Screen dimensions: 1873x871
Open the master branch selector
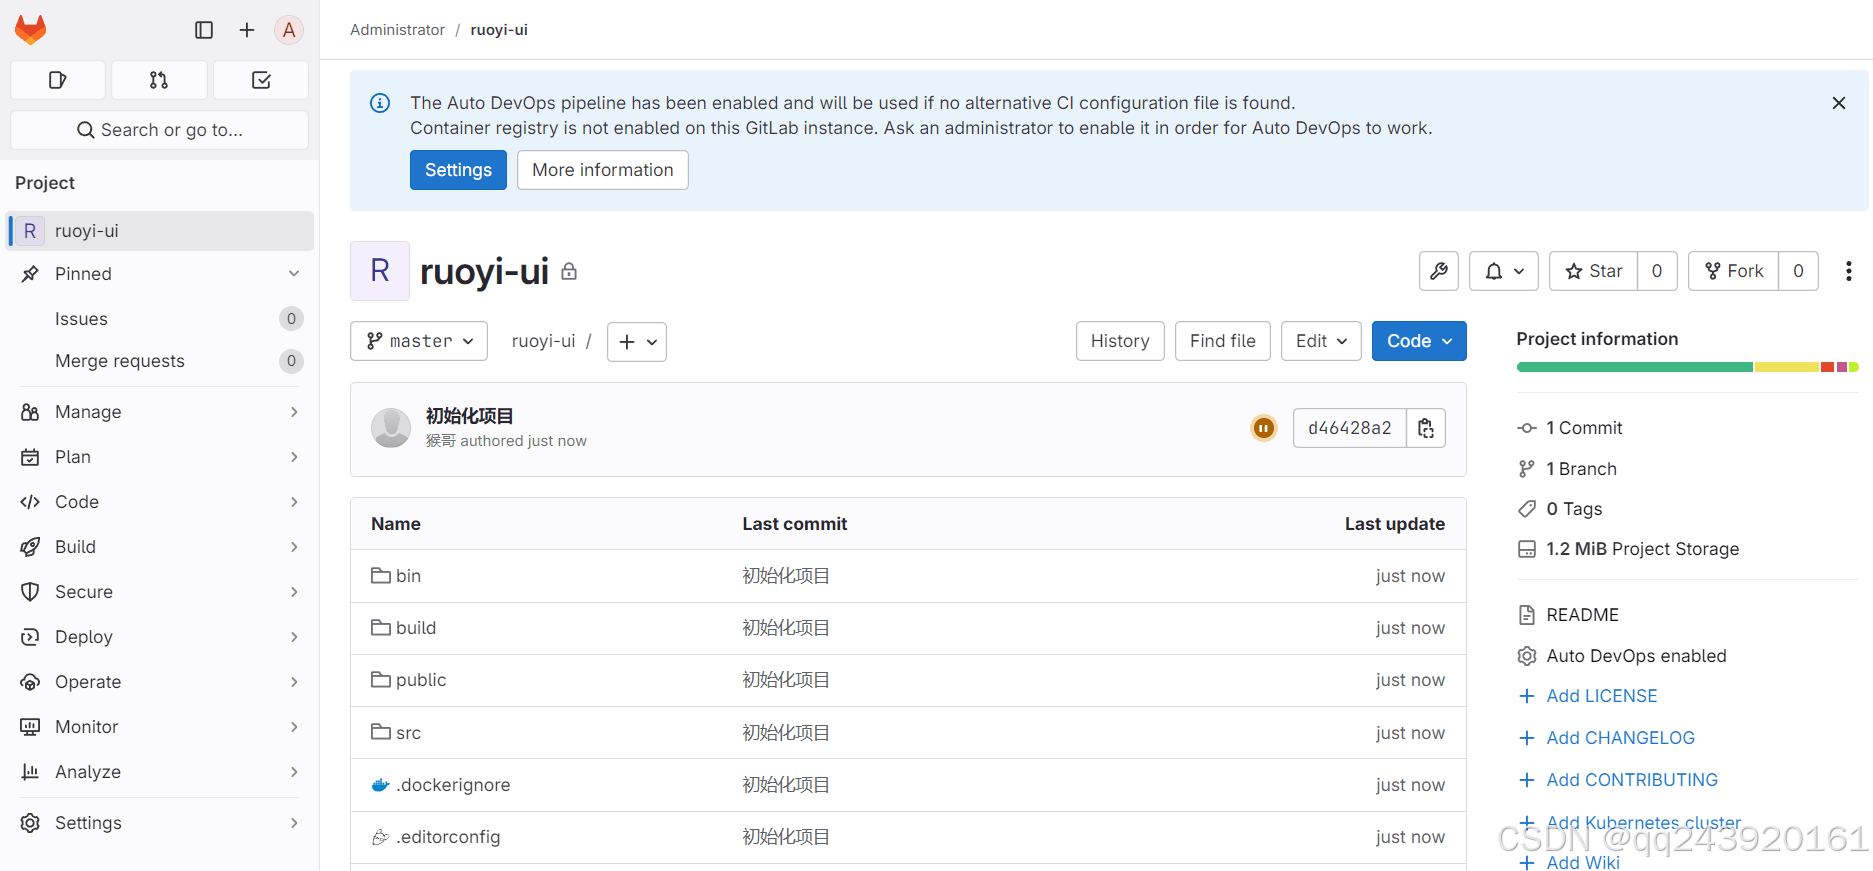pyautogui.click(x=419, y=341)
